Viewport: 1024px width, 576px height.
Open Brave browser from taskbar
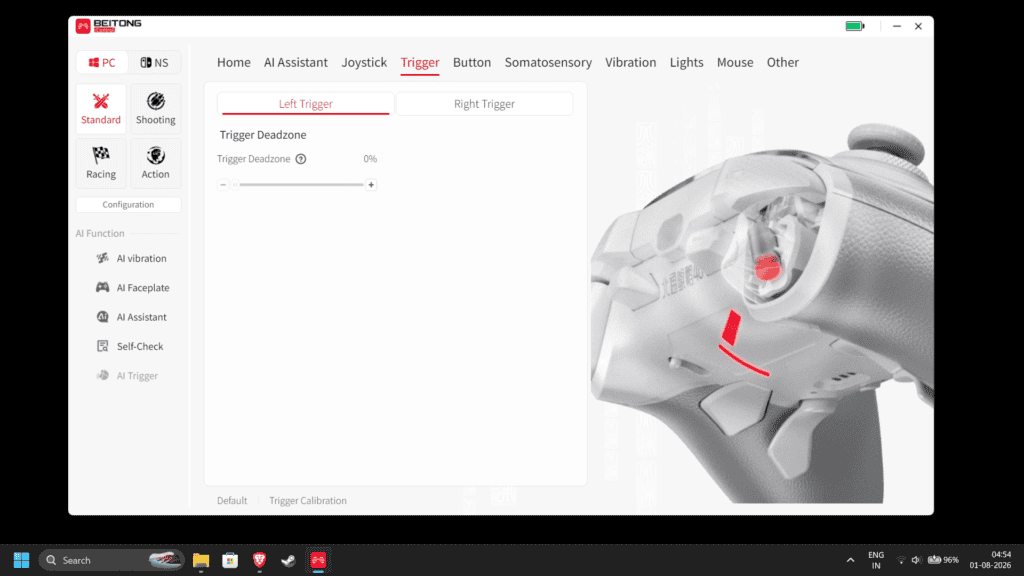259,560
